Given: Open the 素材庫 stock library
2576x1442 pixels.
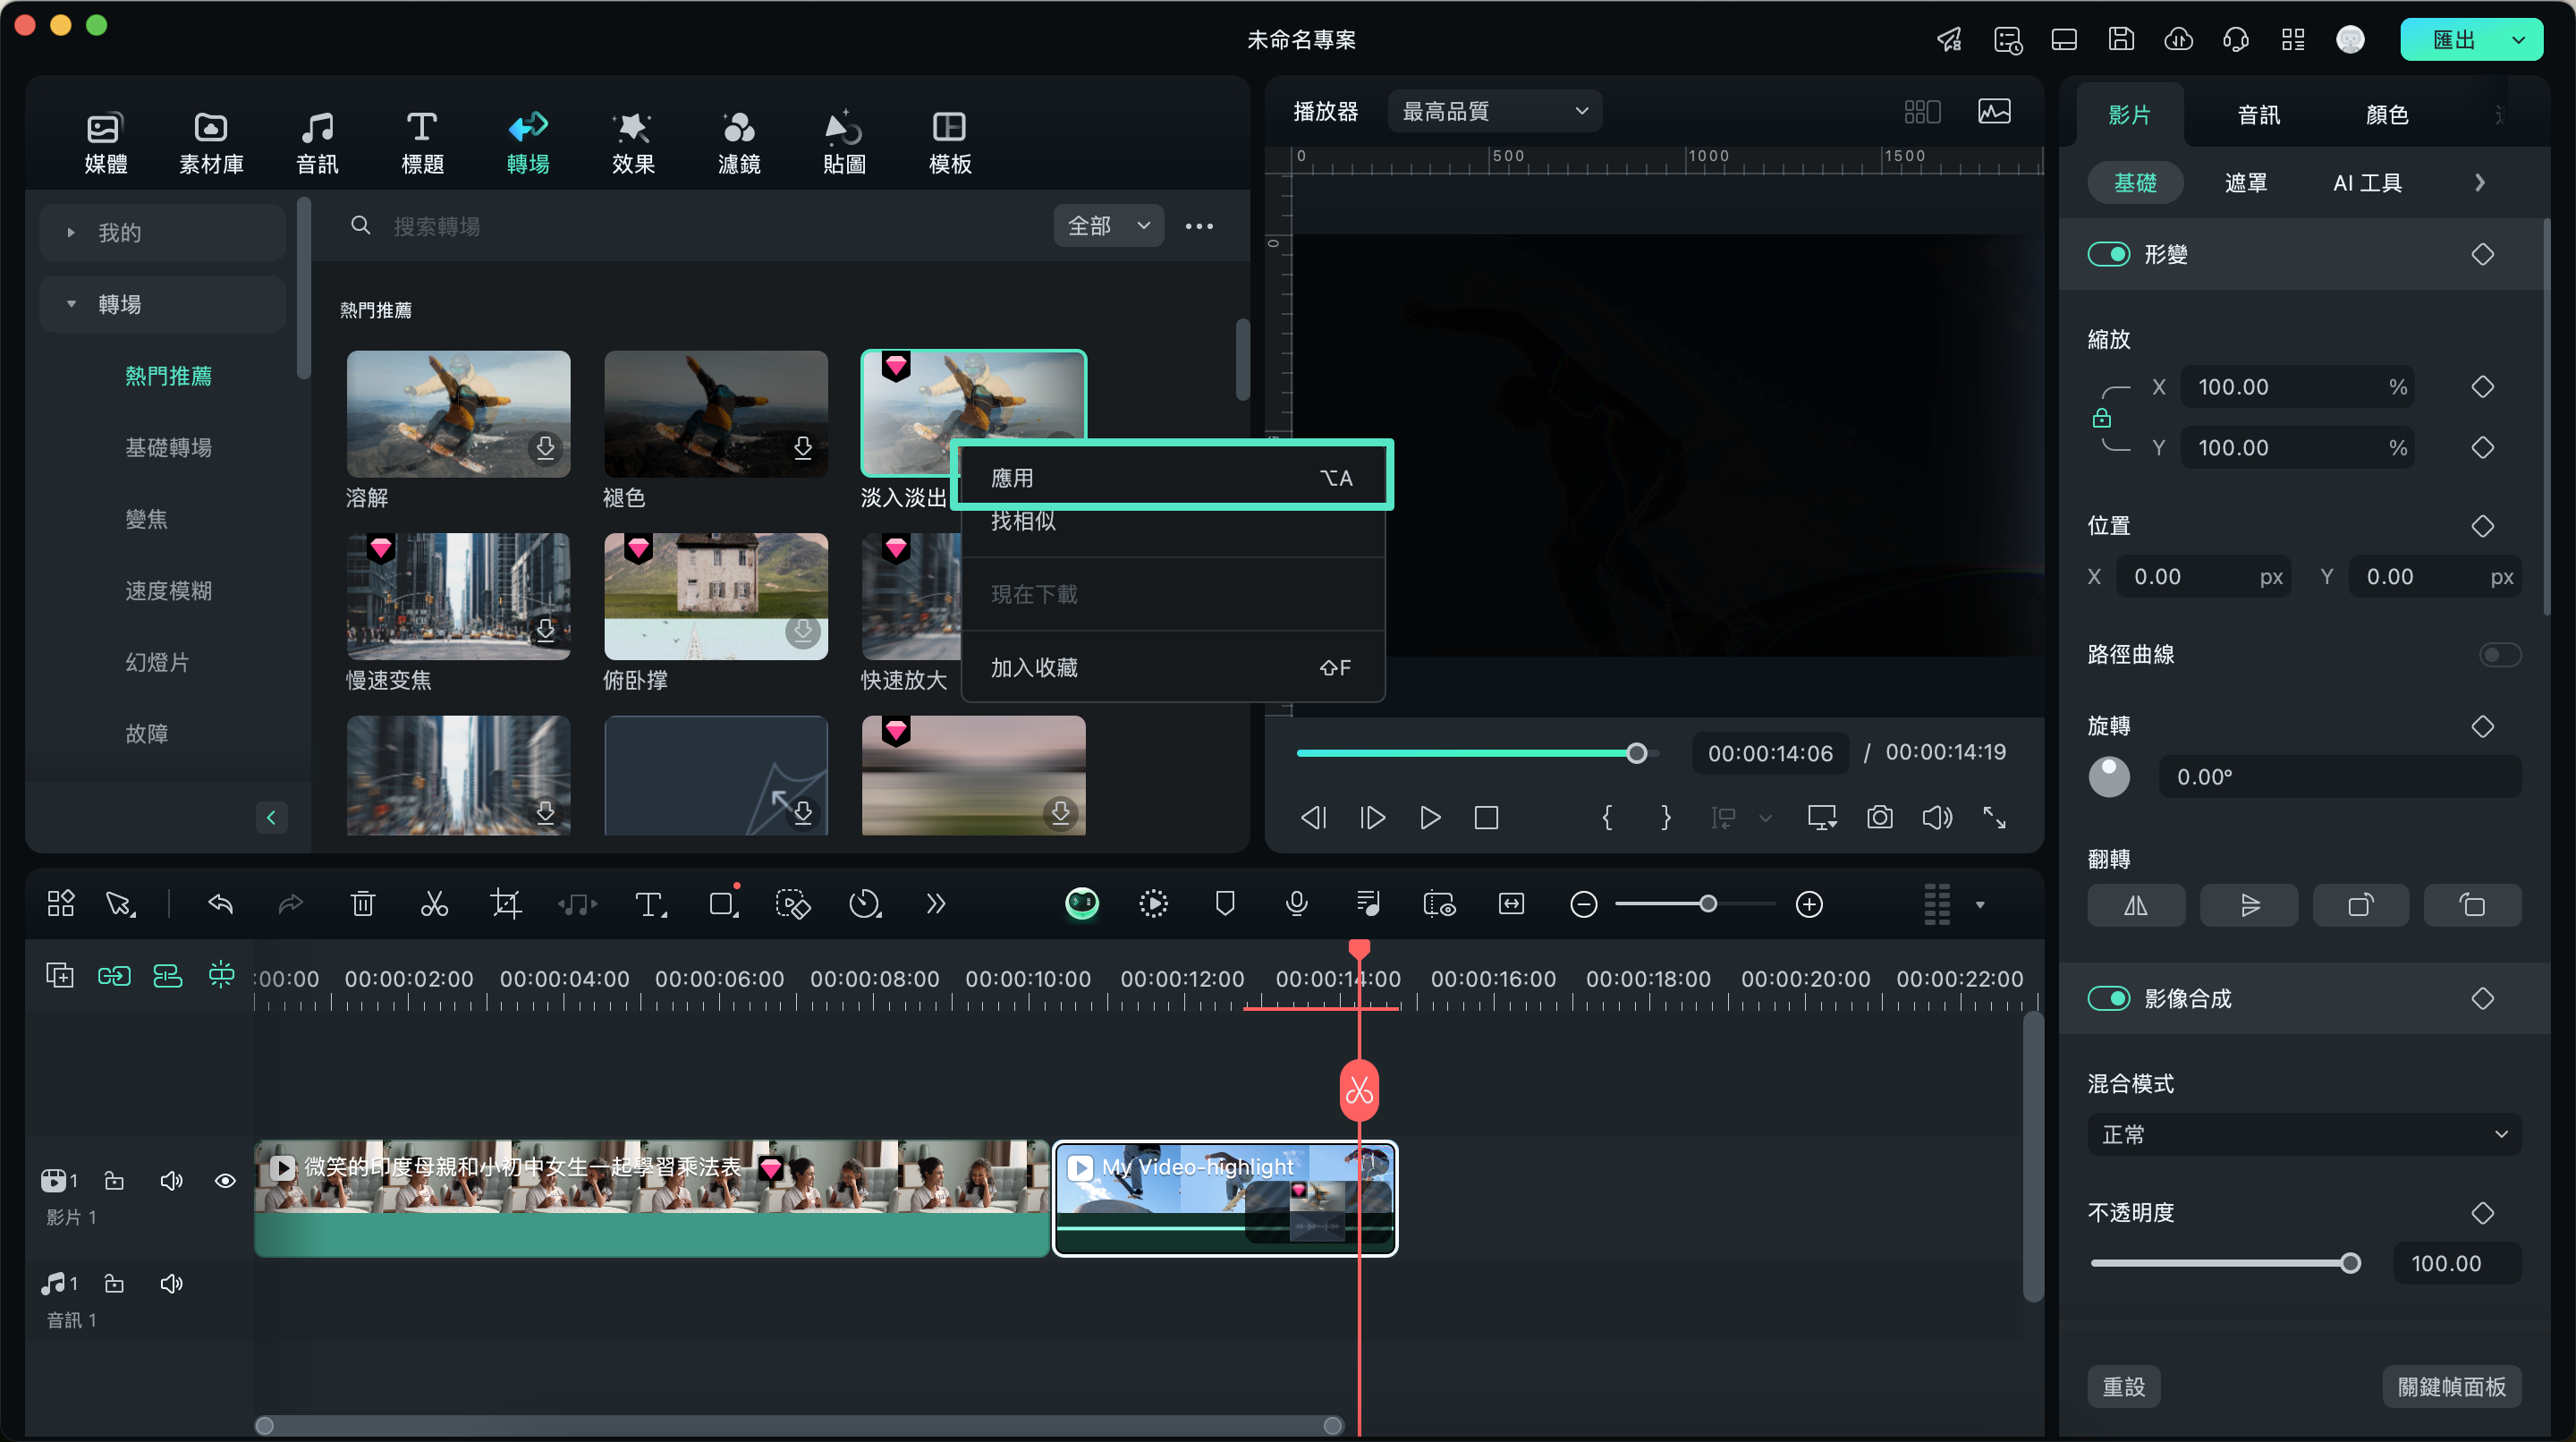Looking at the screenshot, I should (210, 143).
